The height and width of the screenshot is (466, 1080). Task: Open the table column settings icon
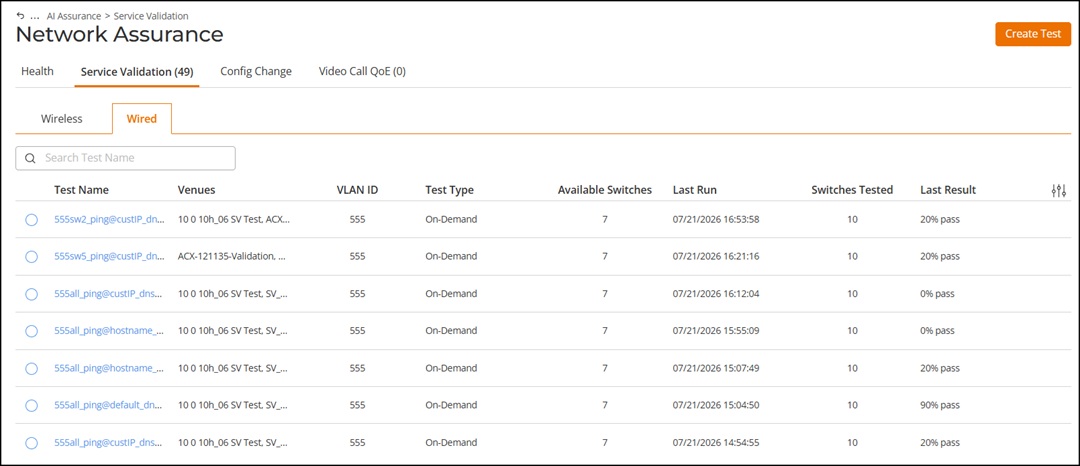1059,191
